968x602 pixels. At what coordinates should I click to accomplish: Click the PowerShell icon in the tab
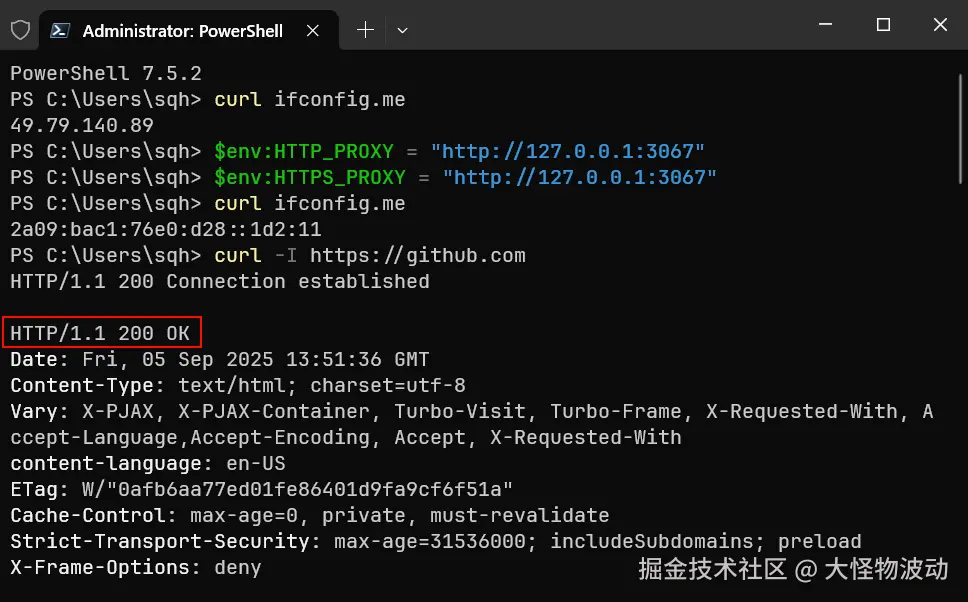point(60,31)
